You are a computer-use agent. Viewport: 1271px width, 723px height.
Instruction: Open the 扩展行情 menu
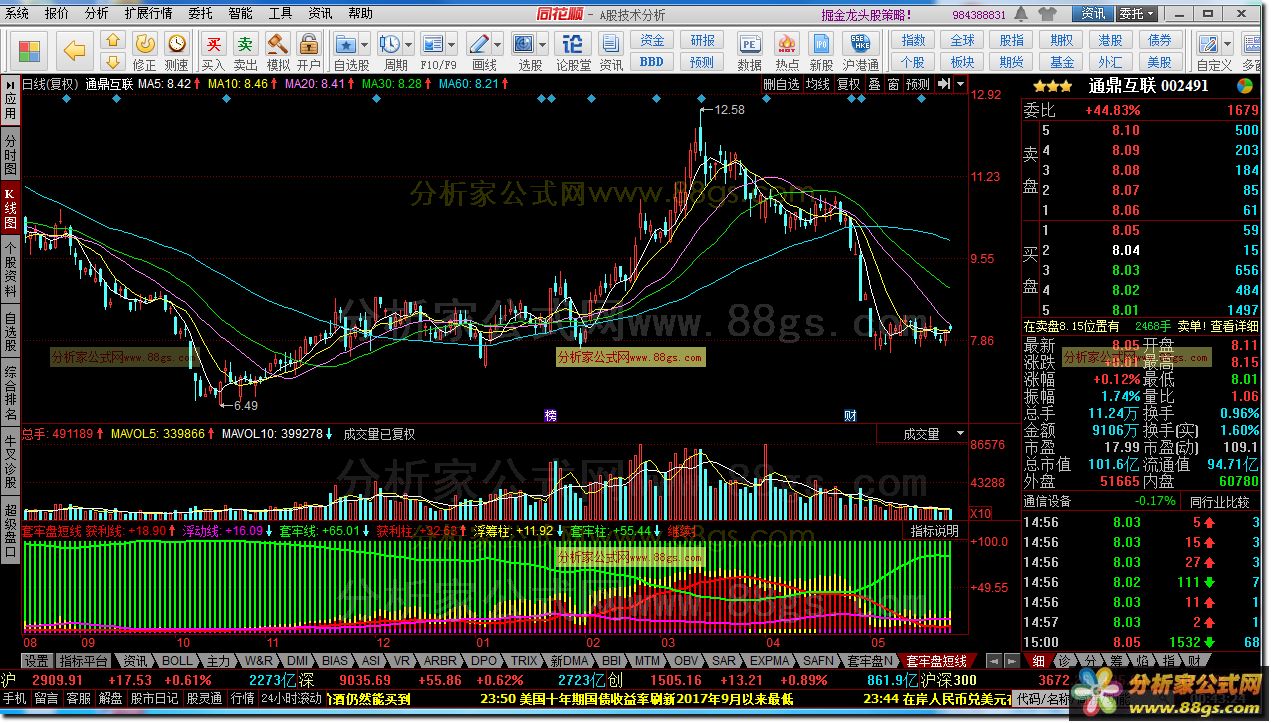(x=148, y=14)
